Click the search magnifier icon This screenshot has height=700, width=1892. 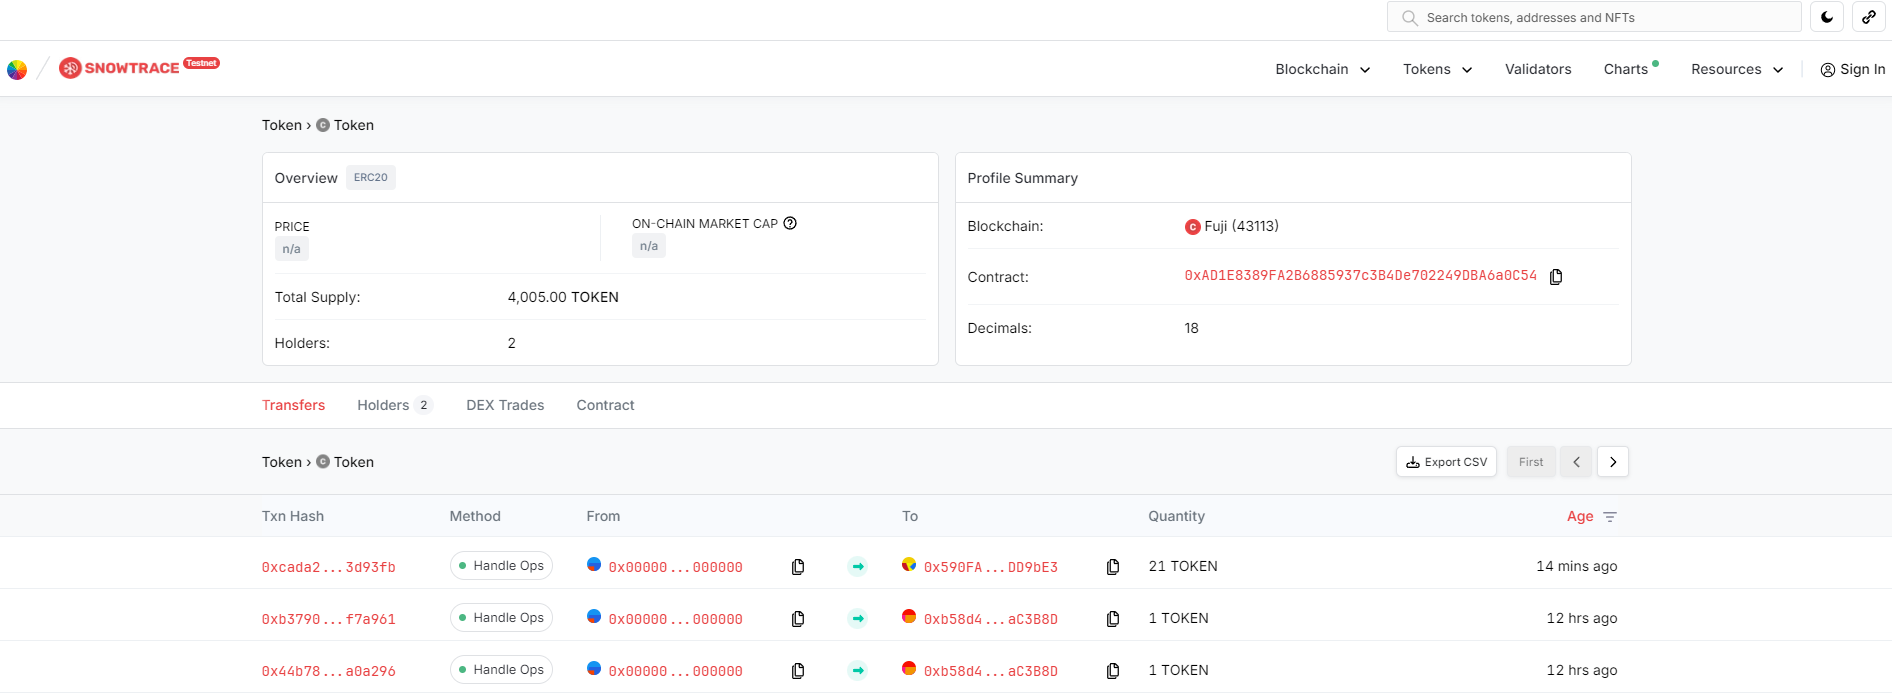(1410, 18)
